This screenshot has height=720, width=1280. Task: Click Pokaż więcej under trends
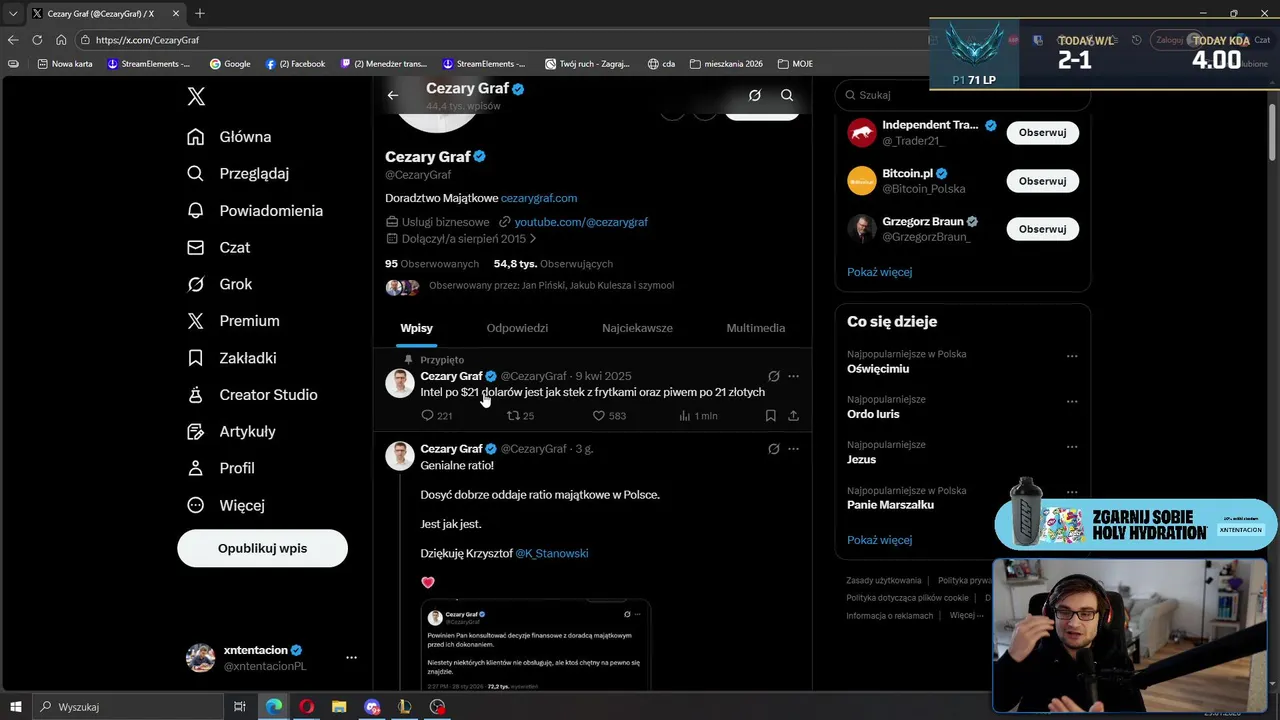[879, 540]
